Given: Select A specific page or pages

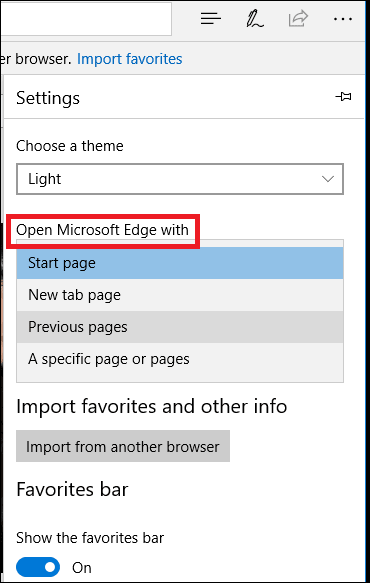Looking at the screenshot, I should tap(180, 359).
